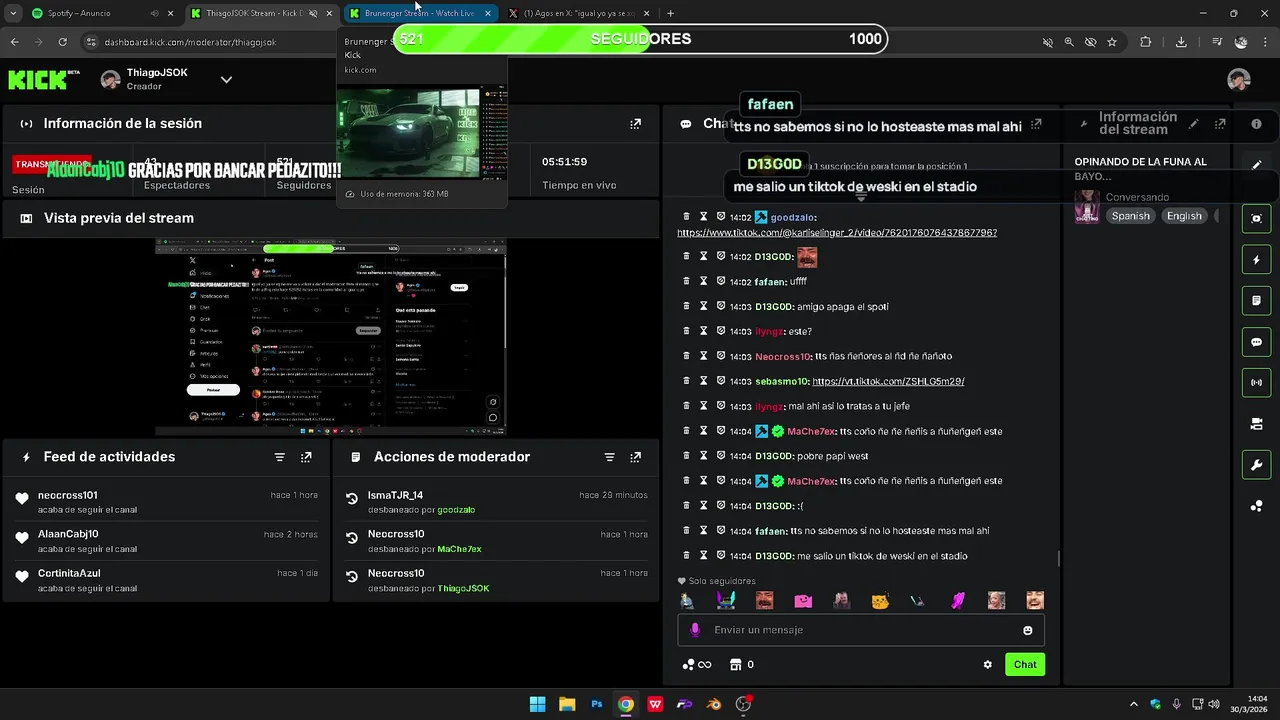Open Photoshop from the taskbar
Screen dimensions: 1280x720
596,704
